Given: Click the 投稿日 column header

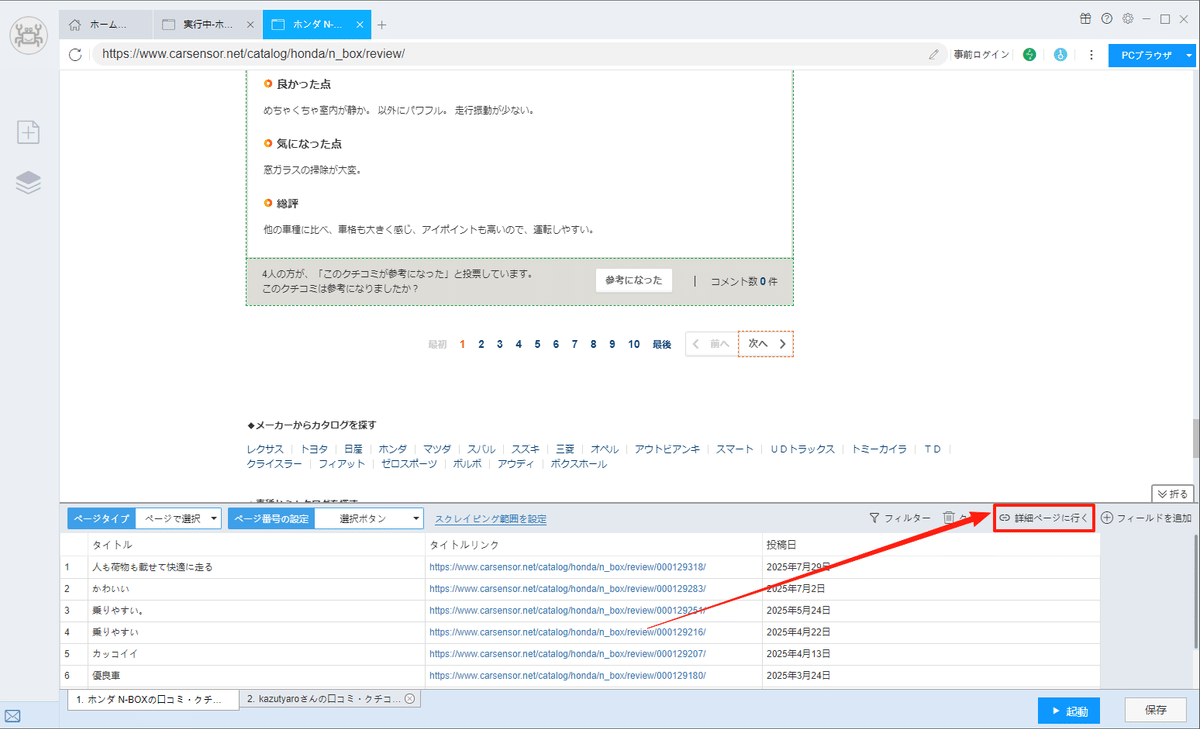Looking at the screenshot, I should pos(931,545).
